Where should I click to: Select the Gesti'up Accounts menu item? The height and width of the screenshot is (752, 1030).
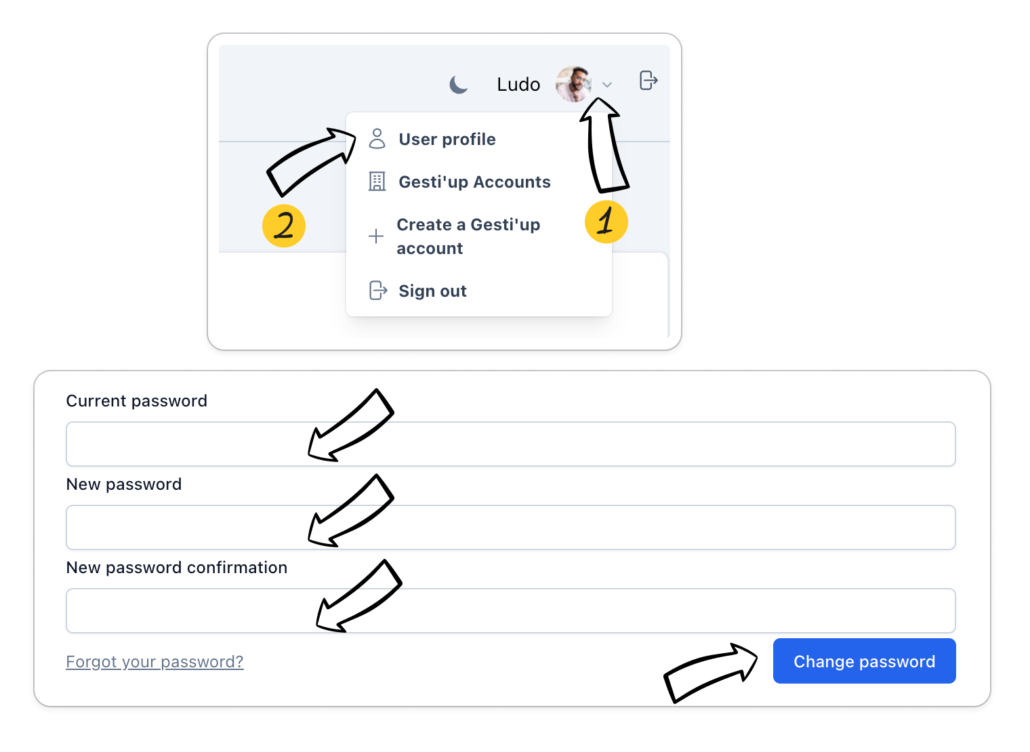474,182
